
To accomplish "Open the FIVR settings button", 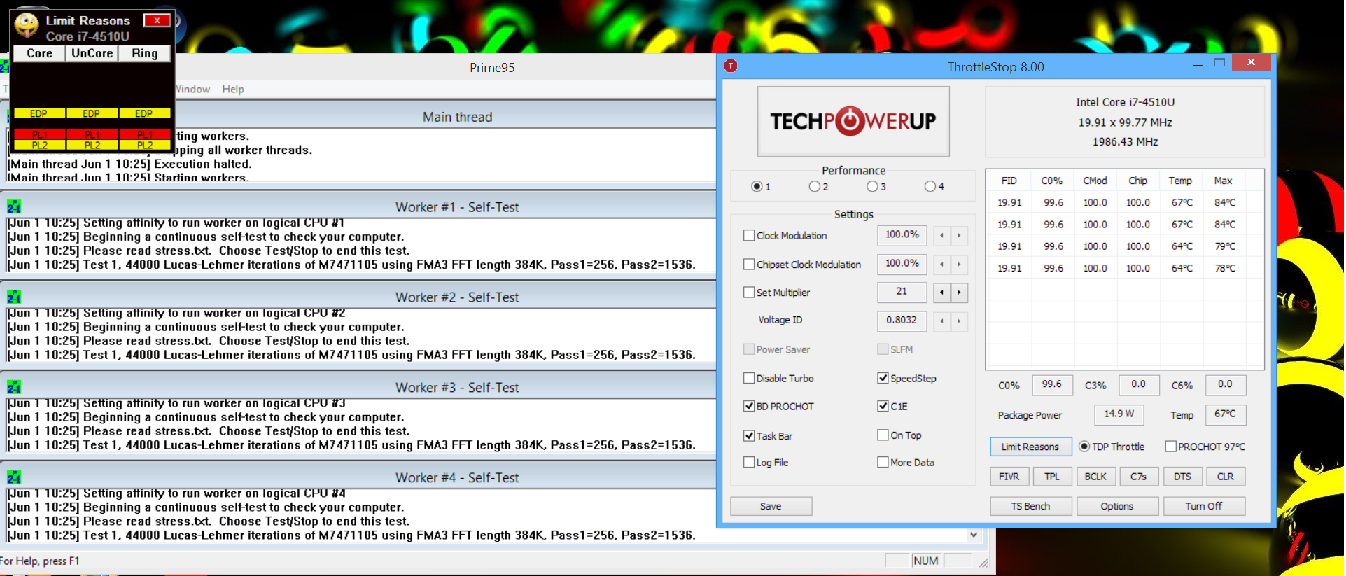I will click(x=1009, y=477).
